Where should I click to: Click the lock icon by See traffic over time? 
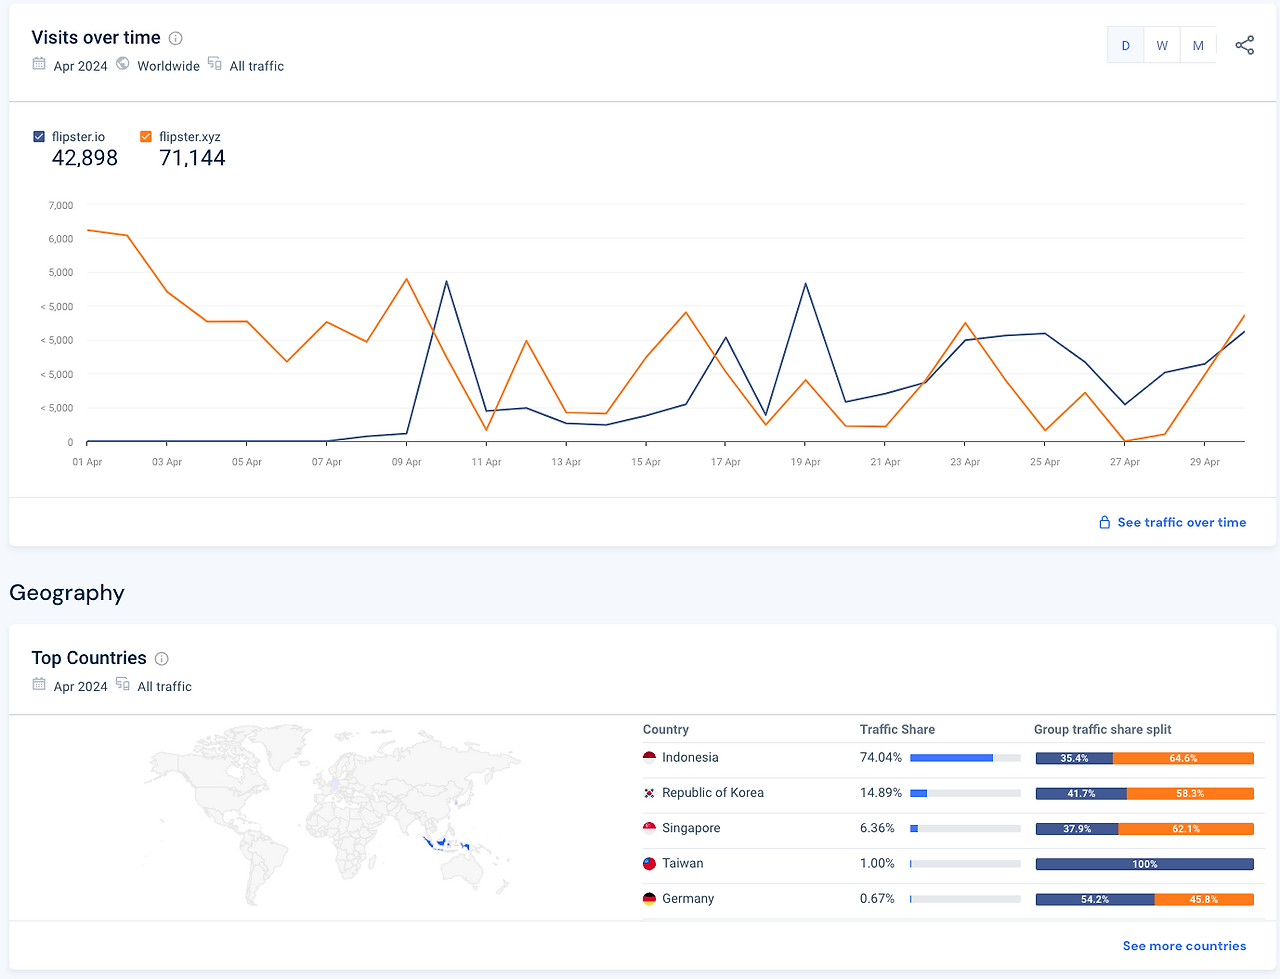point(1105,522)
